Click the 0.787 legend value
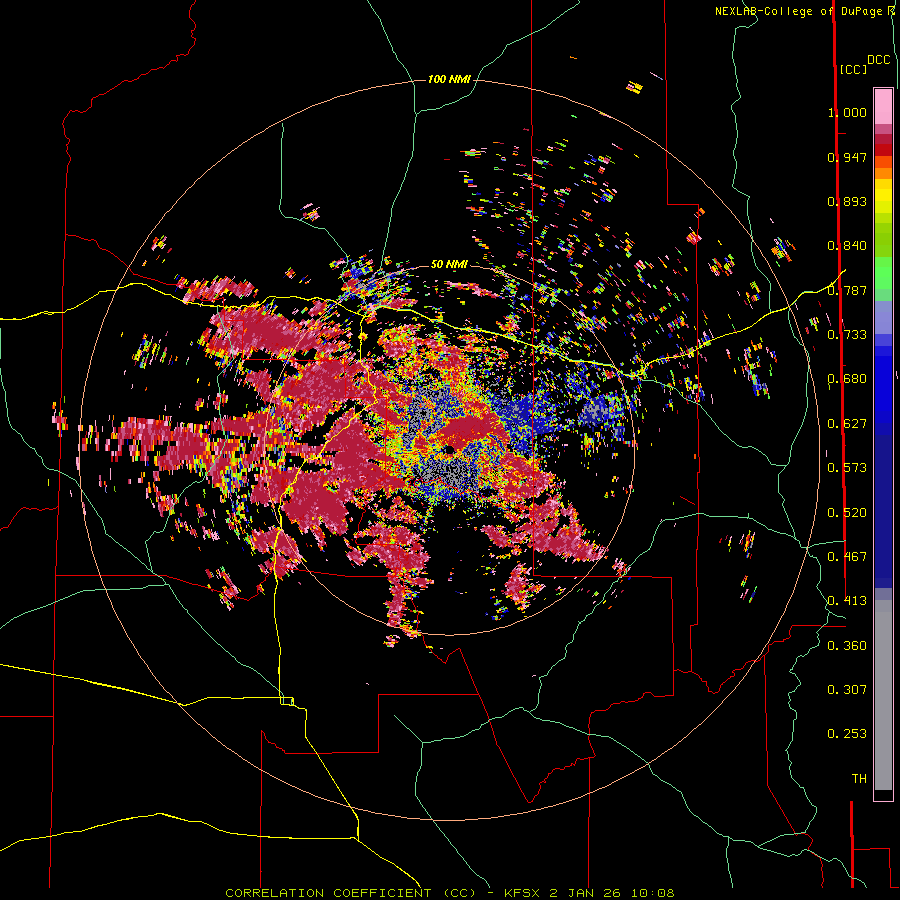This screenshot has width=900, height=900. [x=847, y=290]
